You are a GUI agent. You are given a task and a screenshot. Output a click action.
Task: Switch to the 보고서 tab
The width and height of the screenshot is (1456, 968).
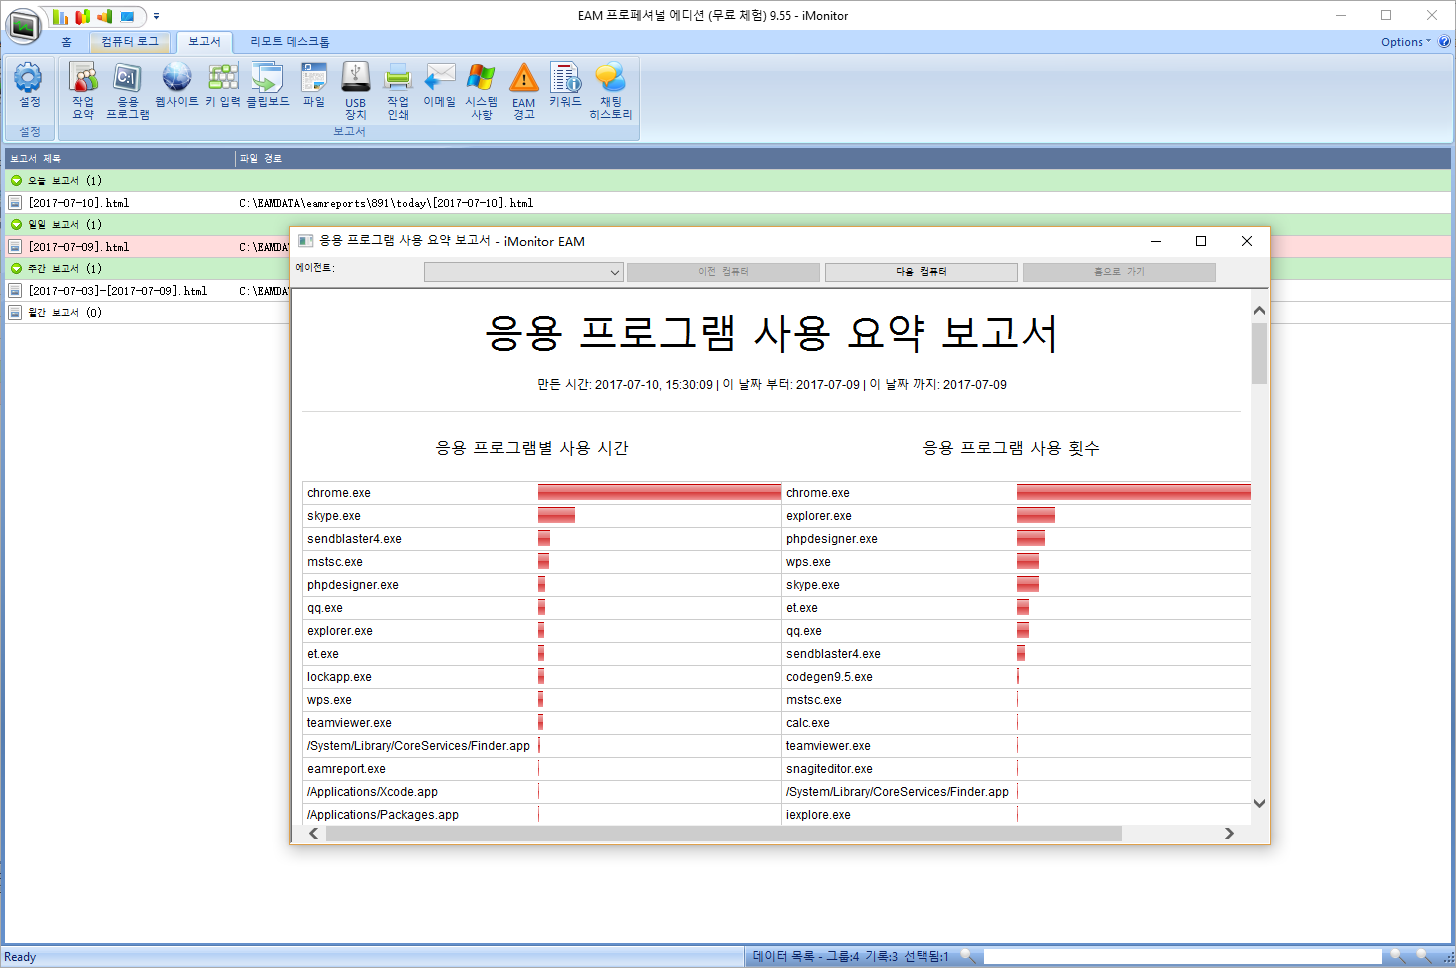tap(204, 42)
